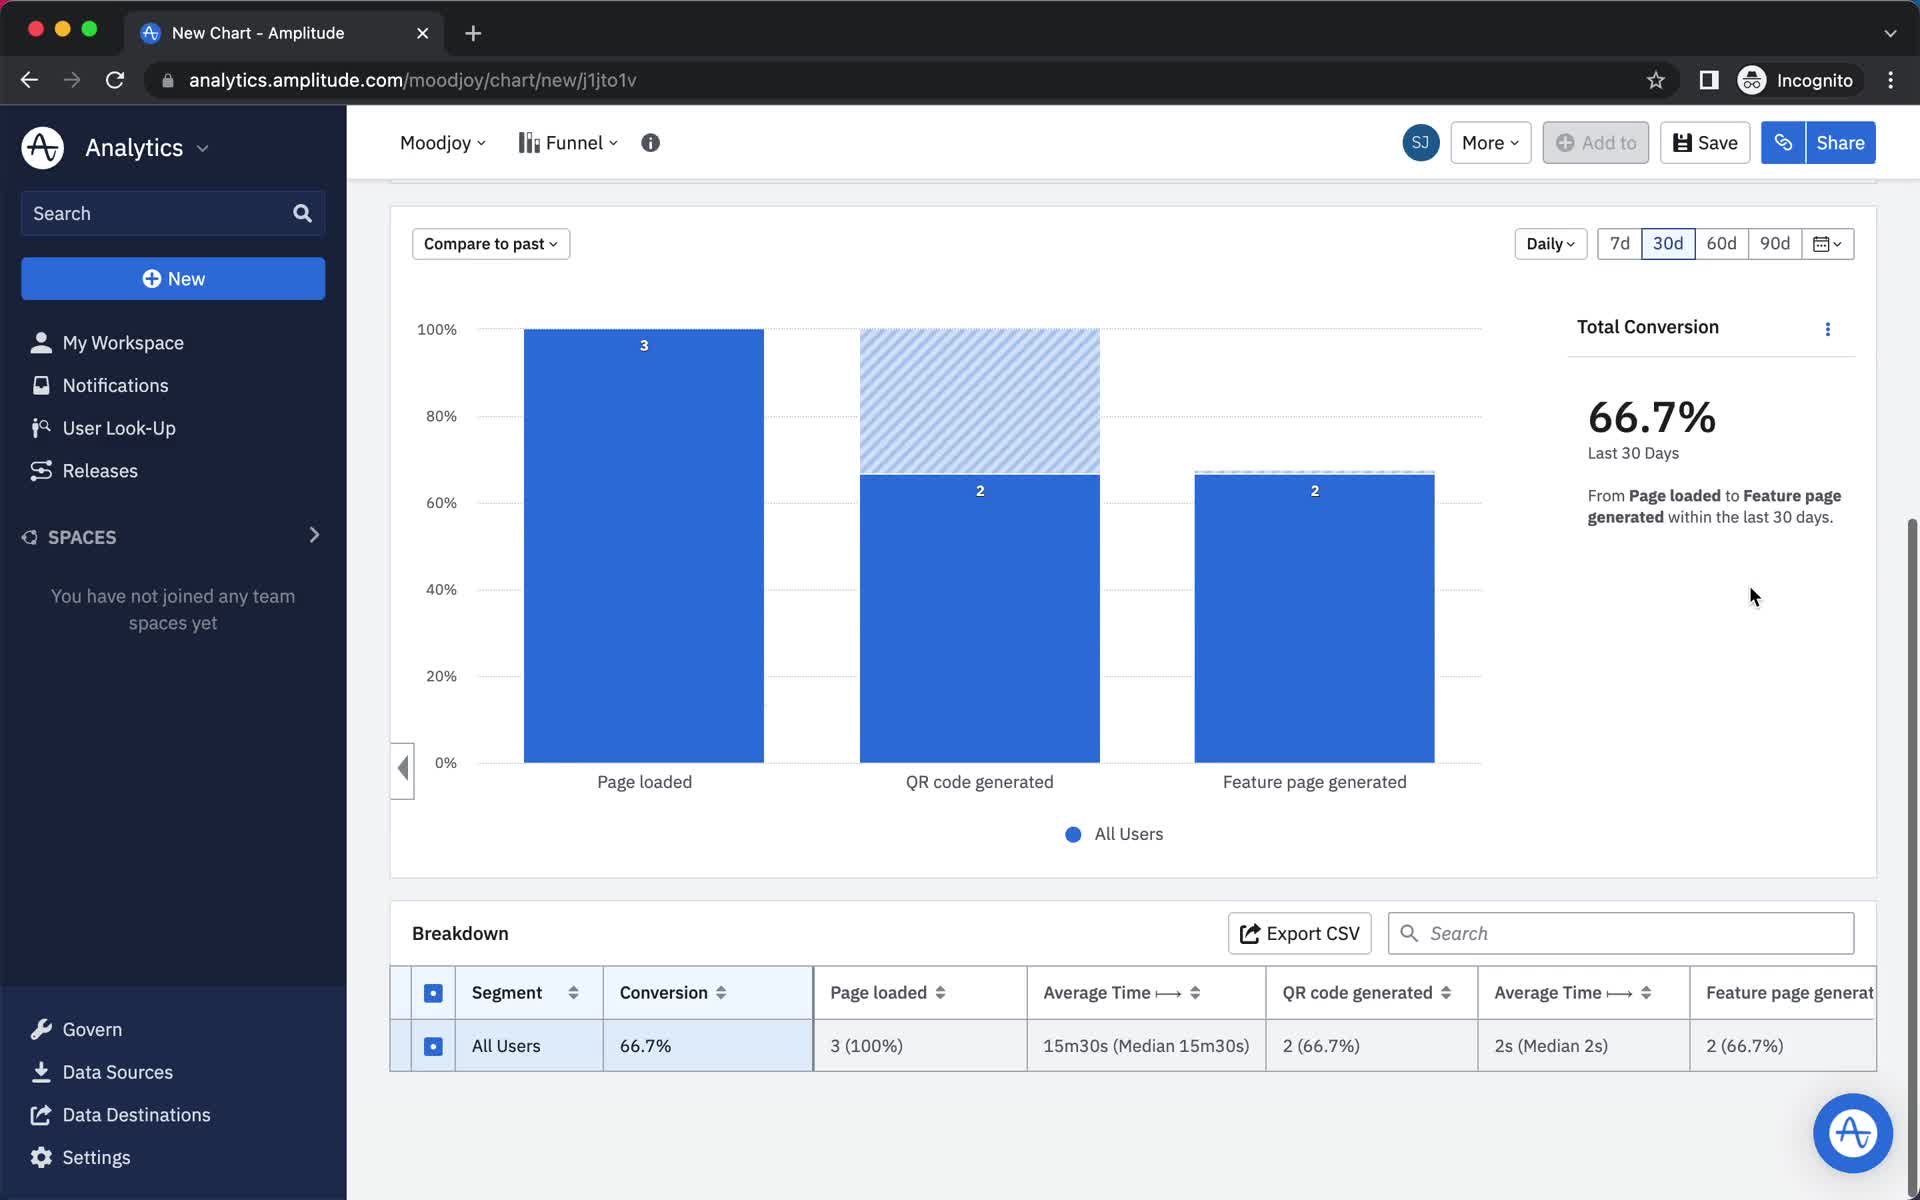Click the Save button
The image size is (1920, 1200).
(1704, 142)
